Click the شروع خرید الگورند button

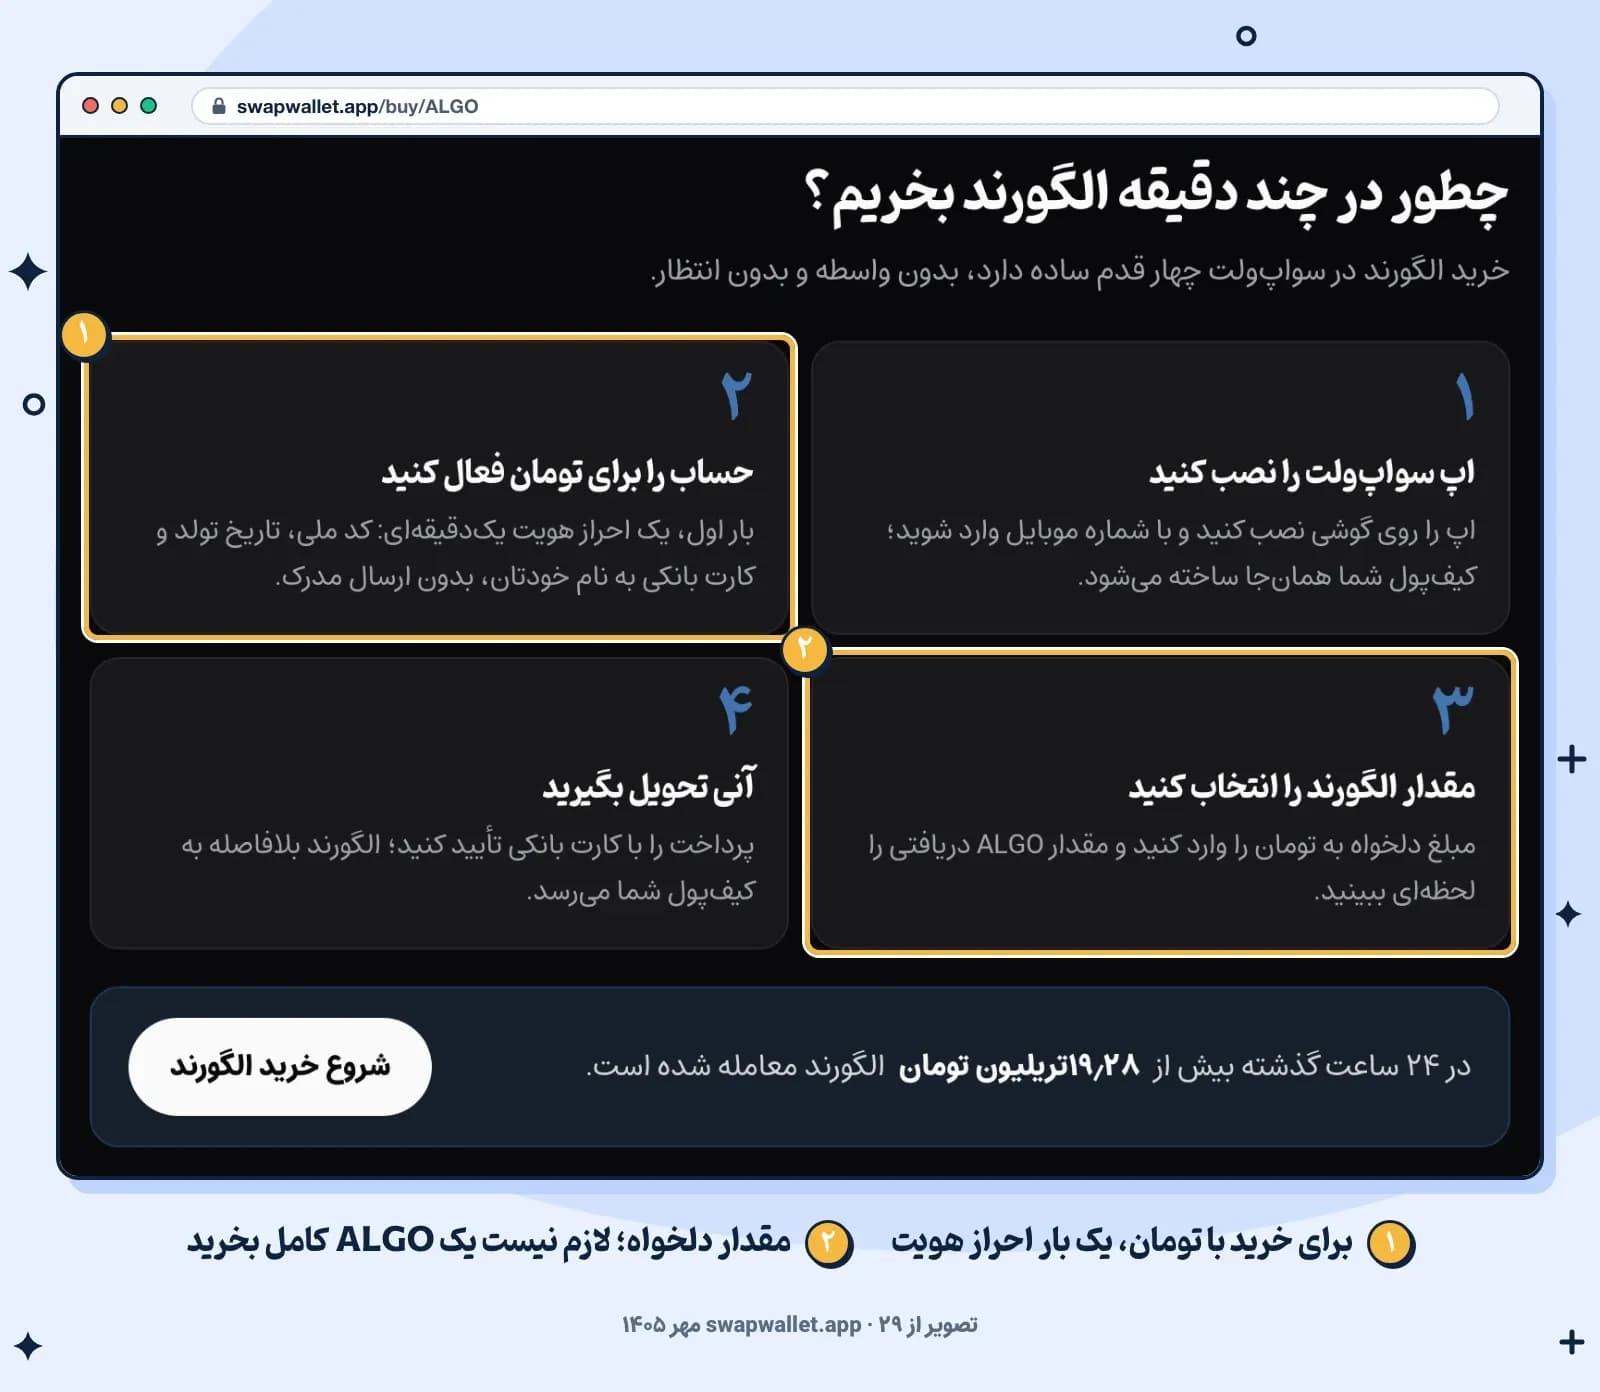click(280, 1066)
